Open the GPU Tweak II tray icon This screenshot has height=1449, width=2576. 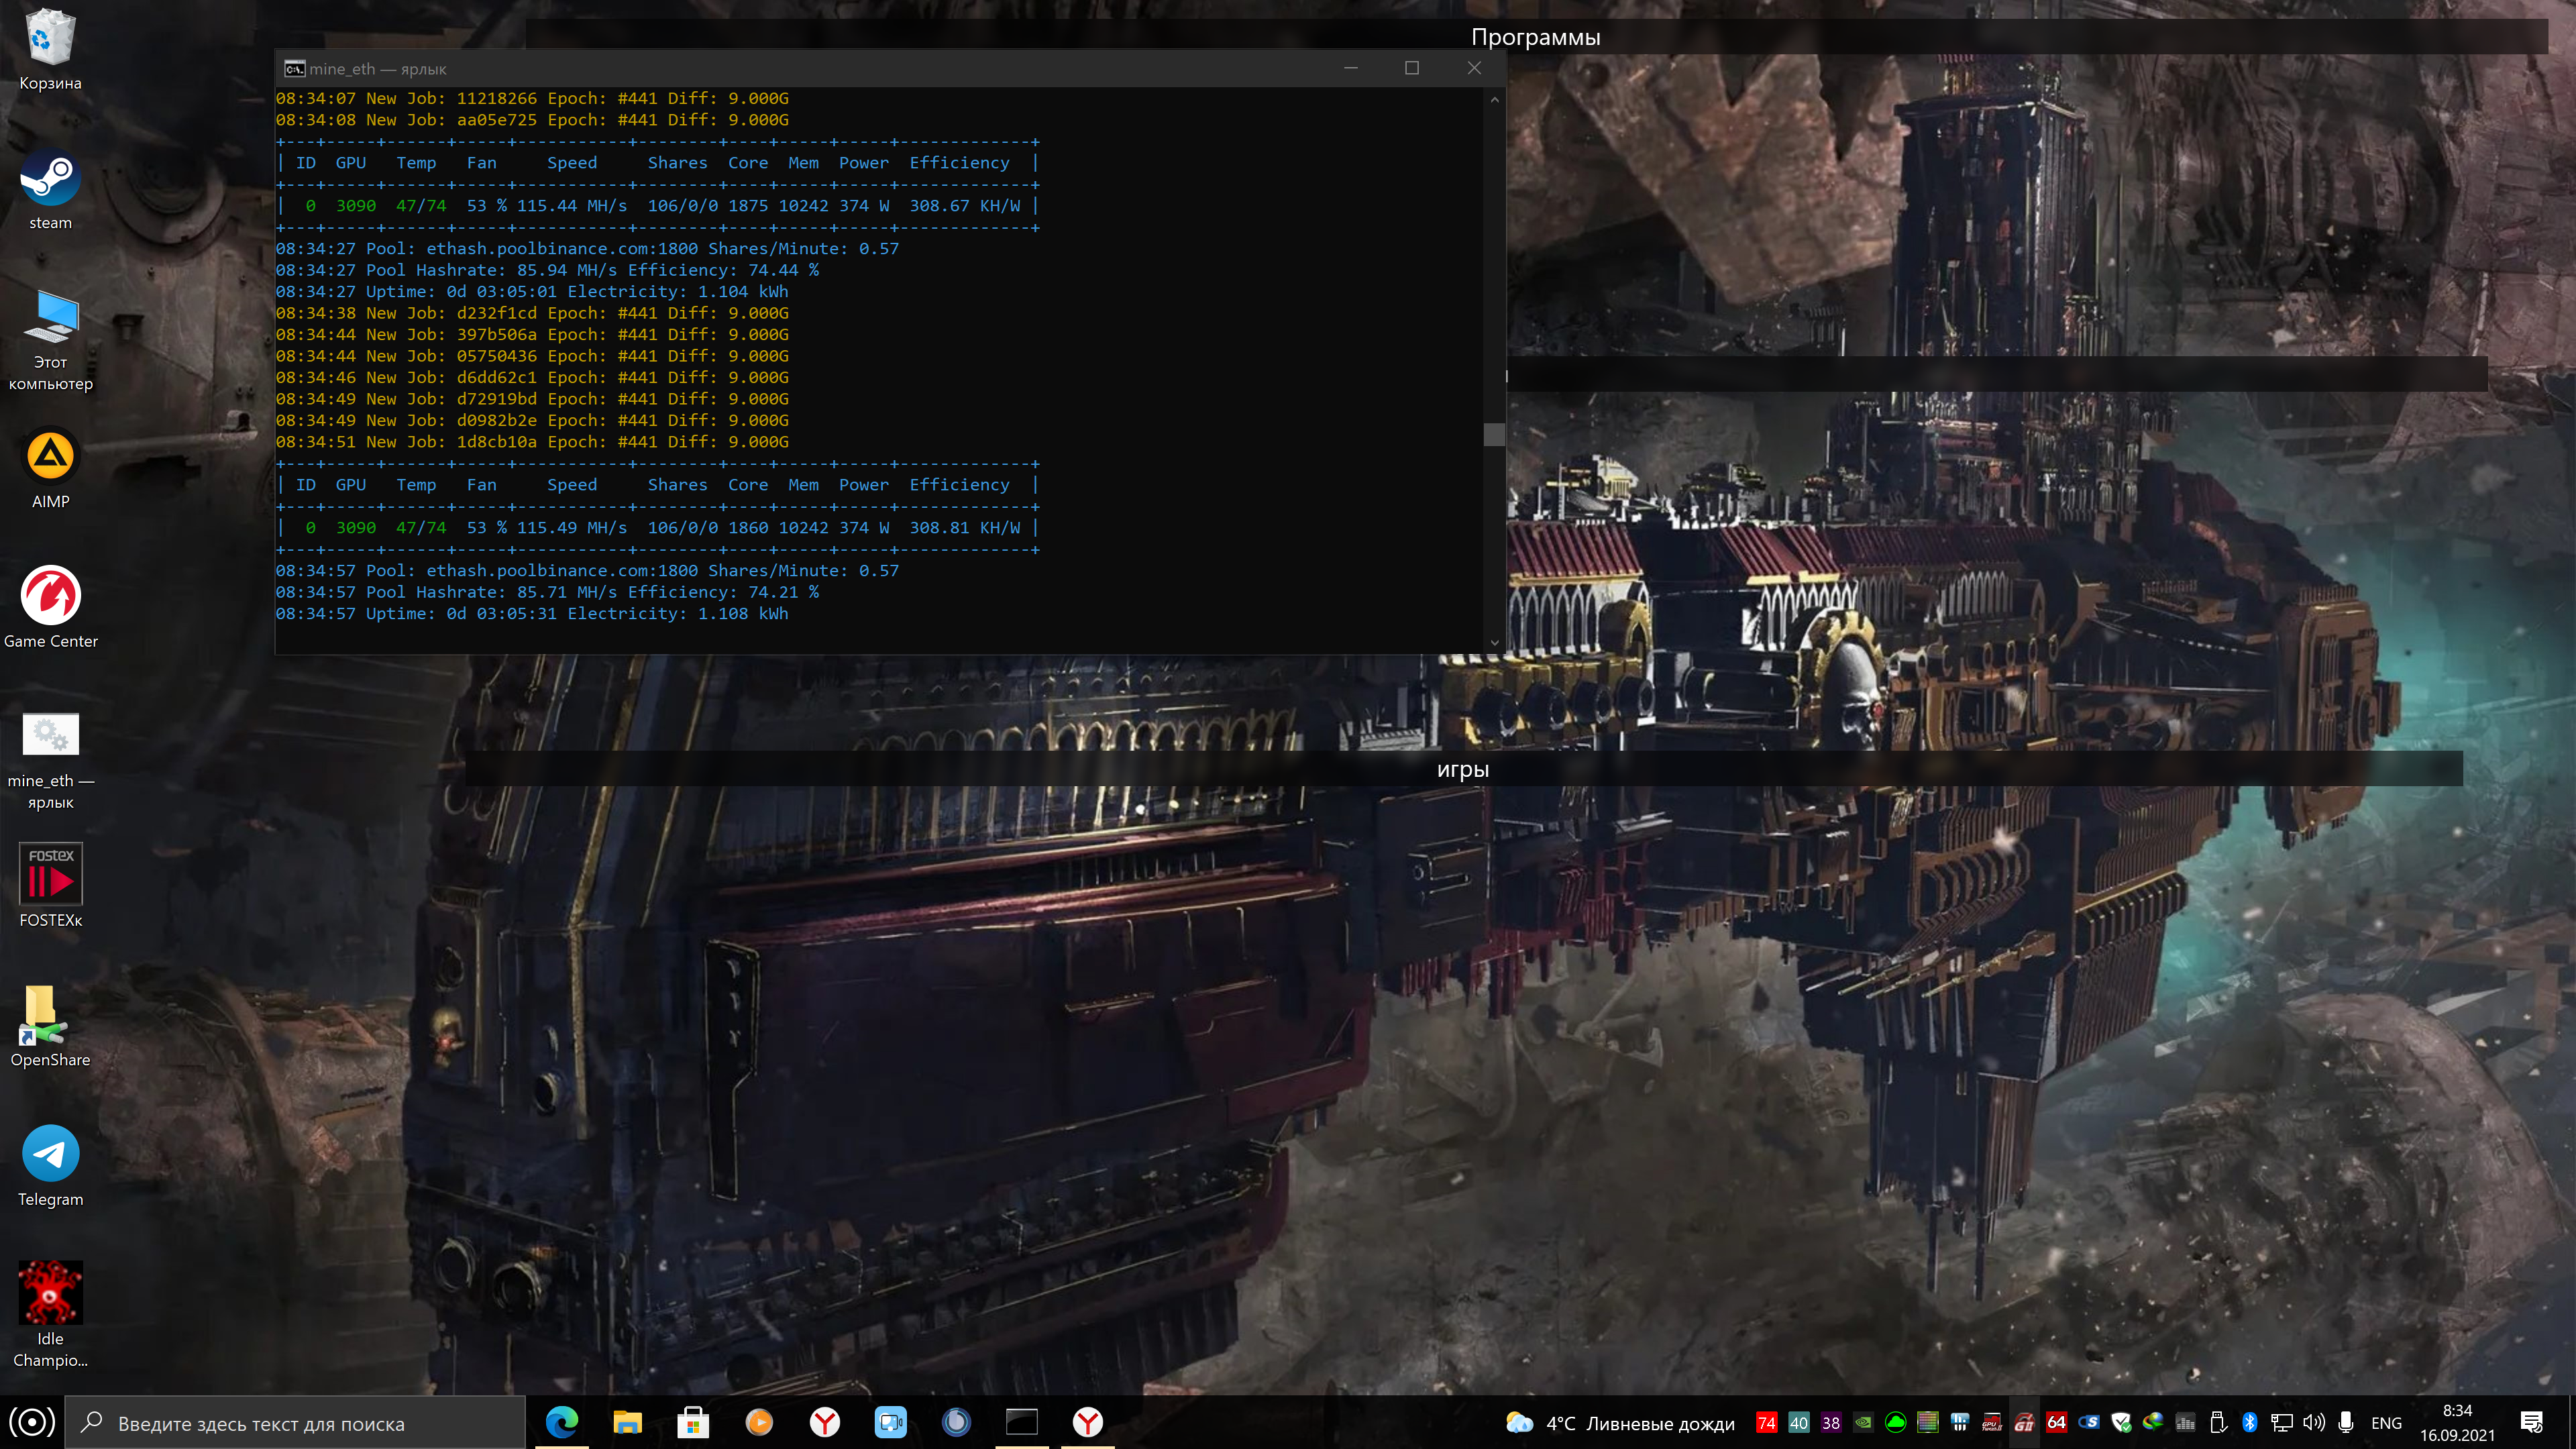point(2024,1422)
